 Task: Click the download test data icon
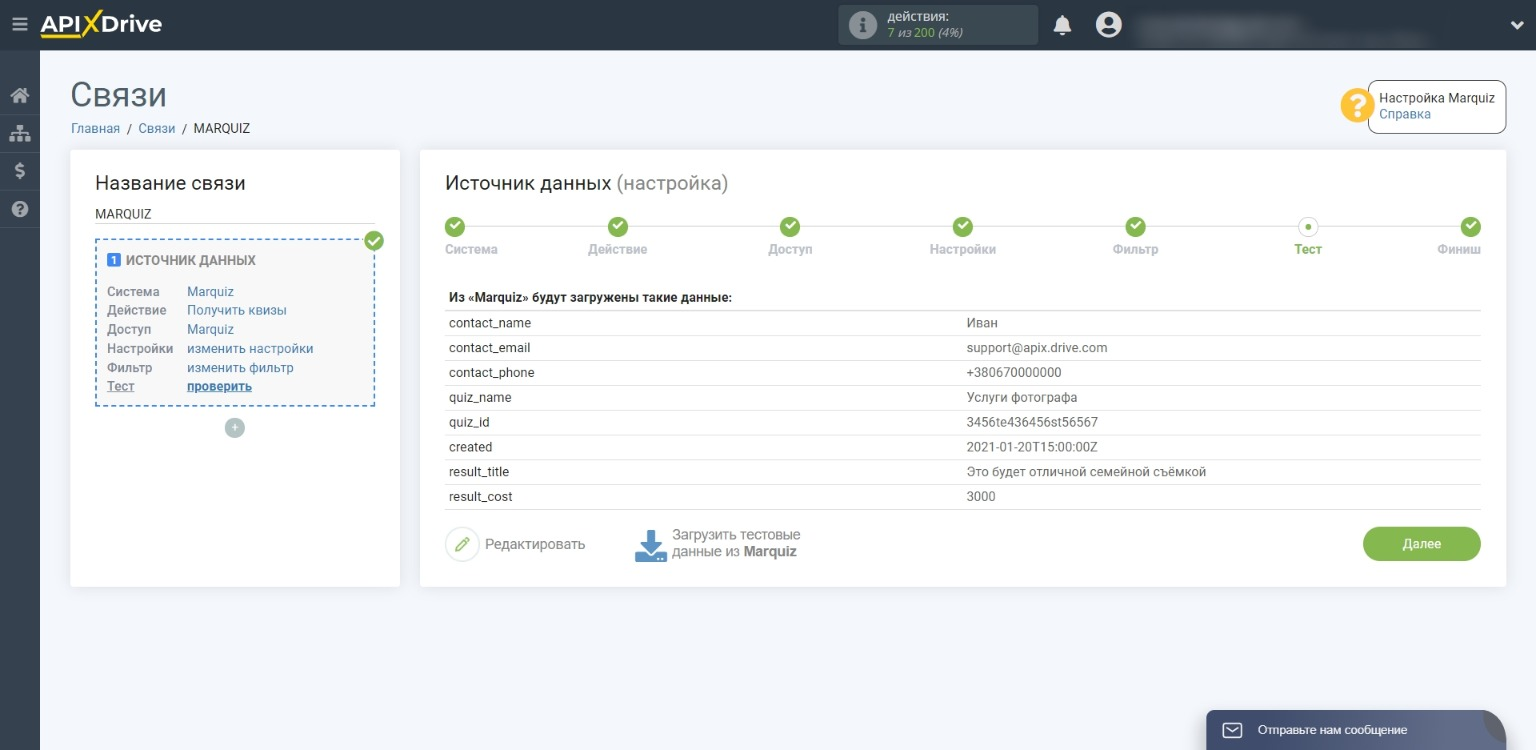[x=651, y=545]
